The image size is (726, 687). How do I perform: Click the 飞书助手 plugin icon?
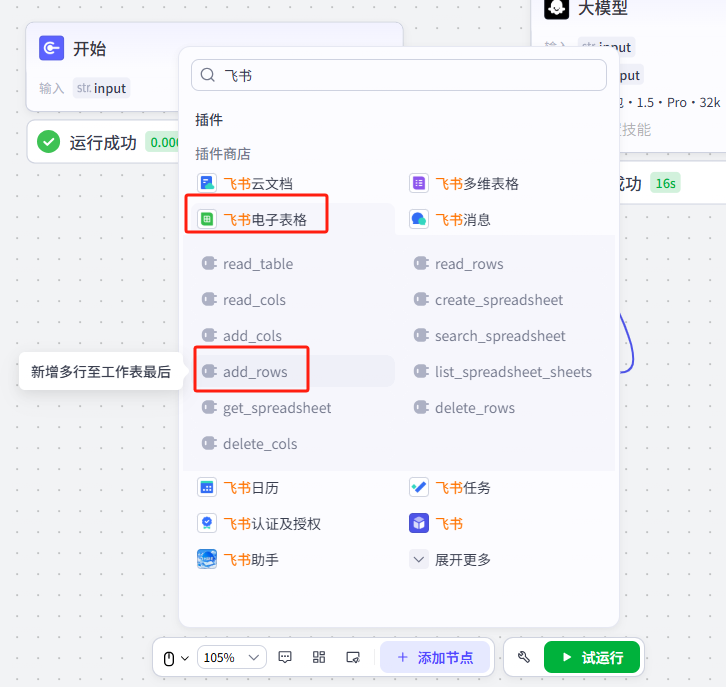click(x=207, y=559)
